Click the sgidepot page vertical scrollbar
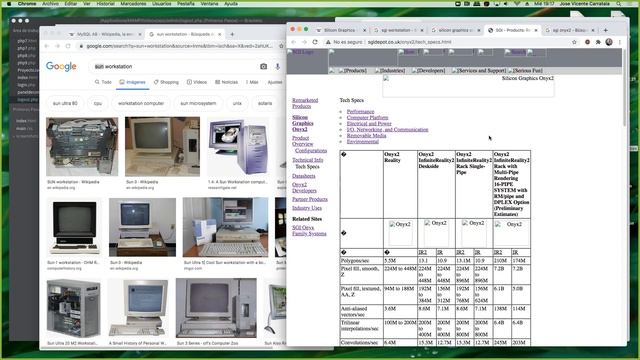This screenshot has width=640, height=360. (624, 88)
